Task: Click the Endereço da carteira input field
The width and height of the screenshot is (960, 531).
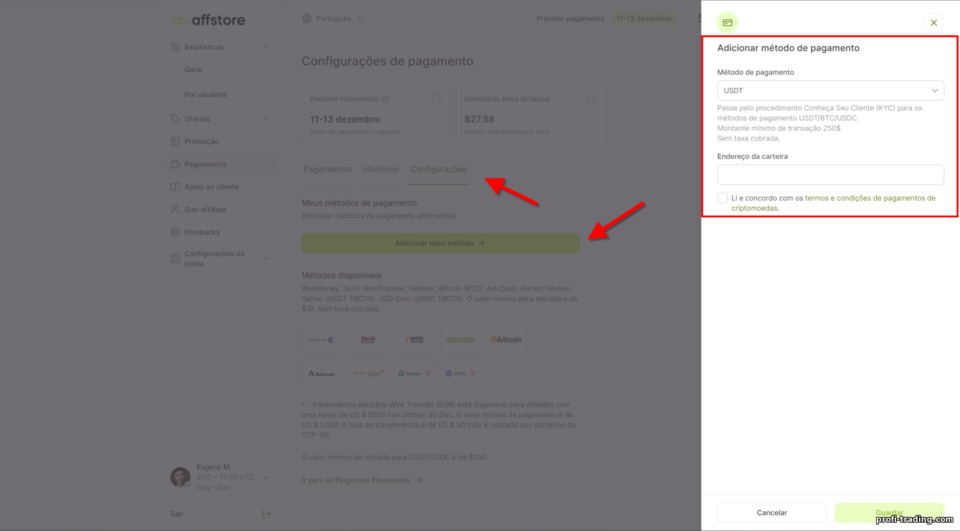Action: coord(830,175)
